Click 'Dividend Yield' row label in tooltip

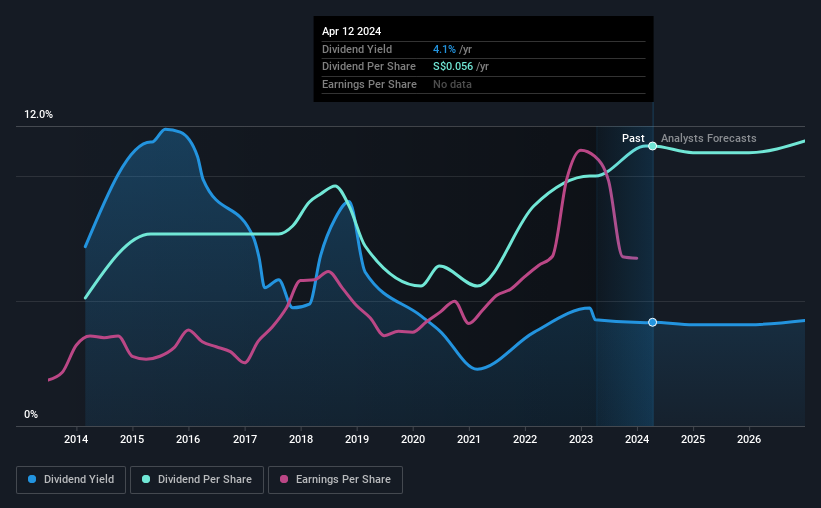(x=357, y=49)
